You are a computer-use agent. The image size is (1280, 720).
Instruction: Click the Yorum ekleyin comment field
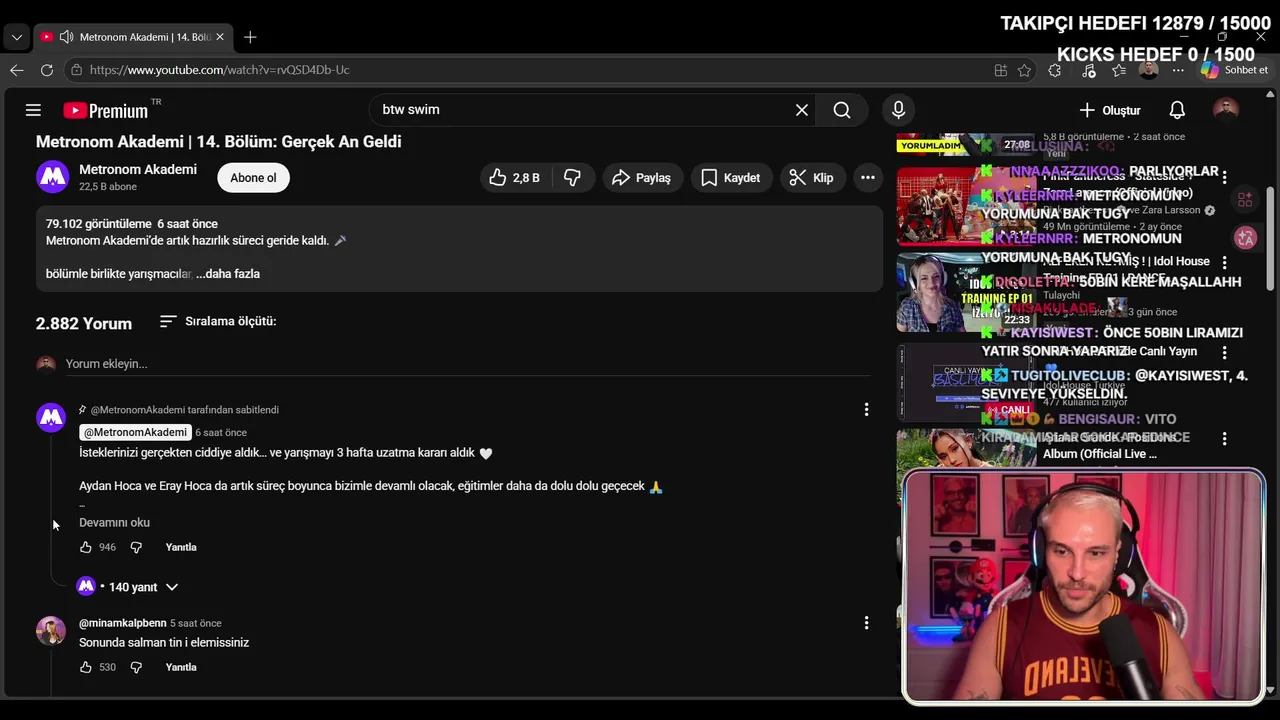click(467, 364)
